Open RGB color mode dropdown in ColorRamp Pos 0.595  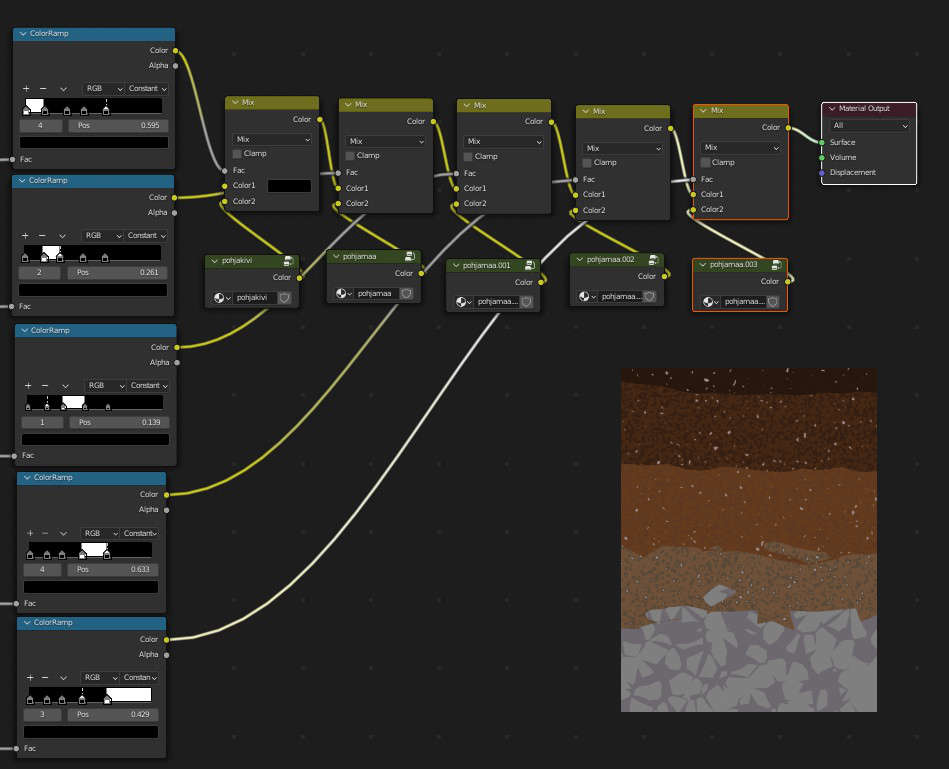(103, 89)
